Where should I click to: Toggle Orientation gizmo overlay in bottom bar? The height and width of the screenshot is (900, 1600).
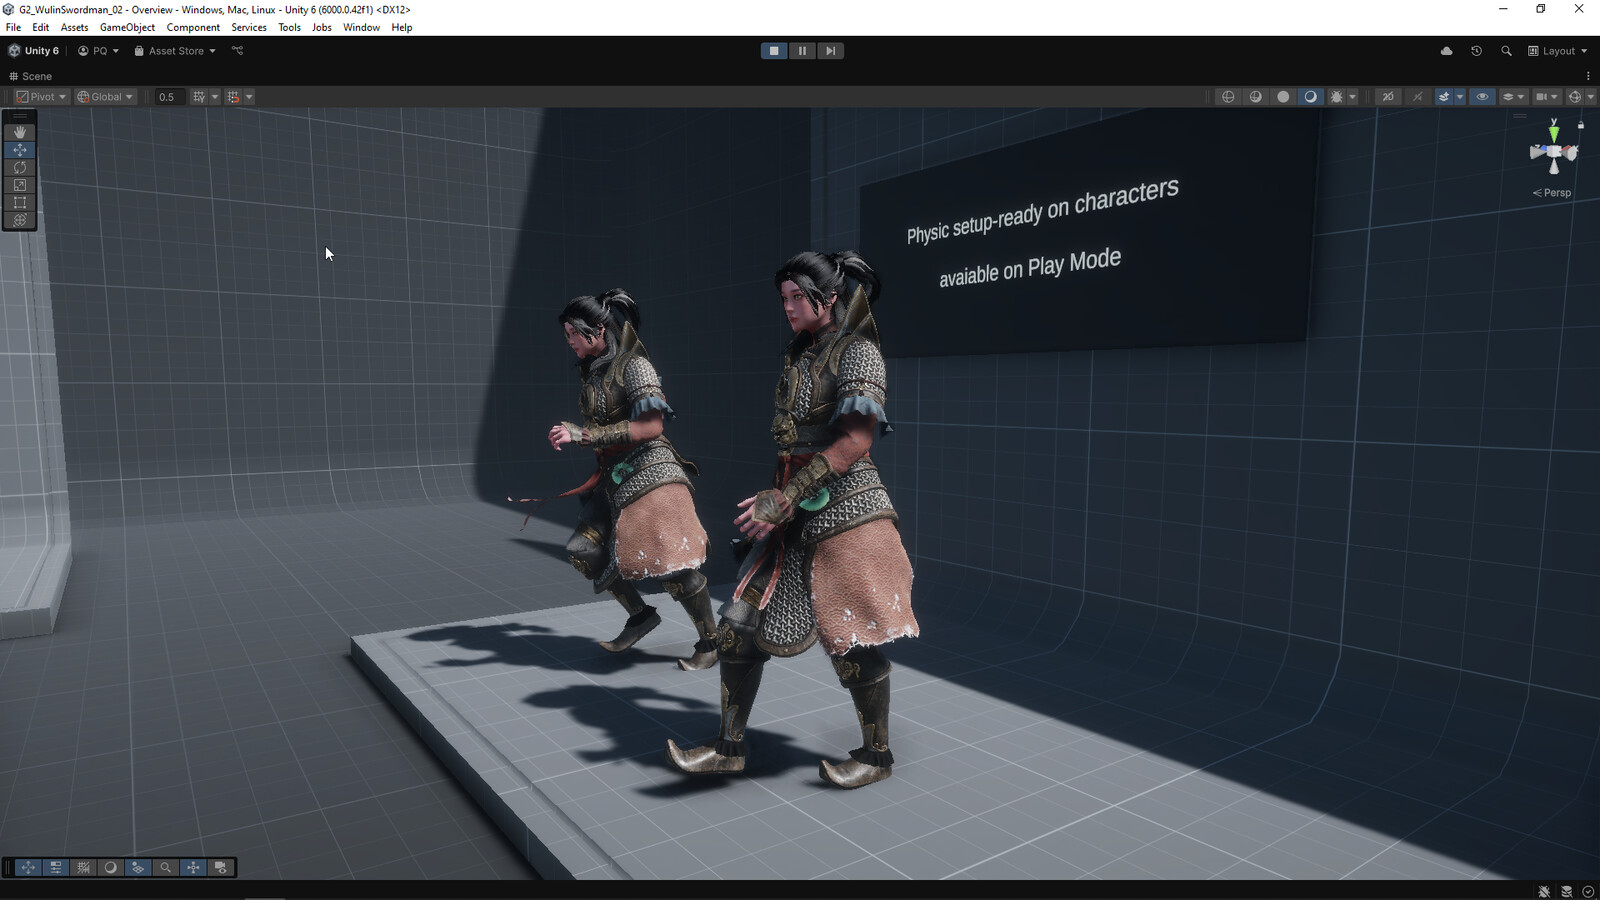(193, 868)
